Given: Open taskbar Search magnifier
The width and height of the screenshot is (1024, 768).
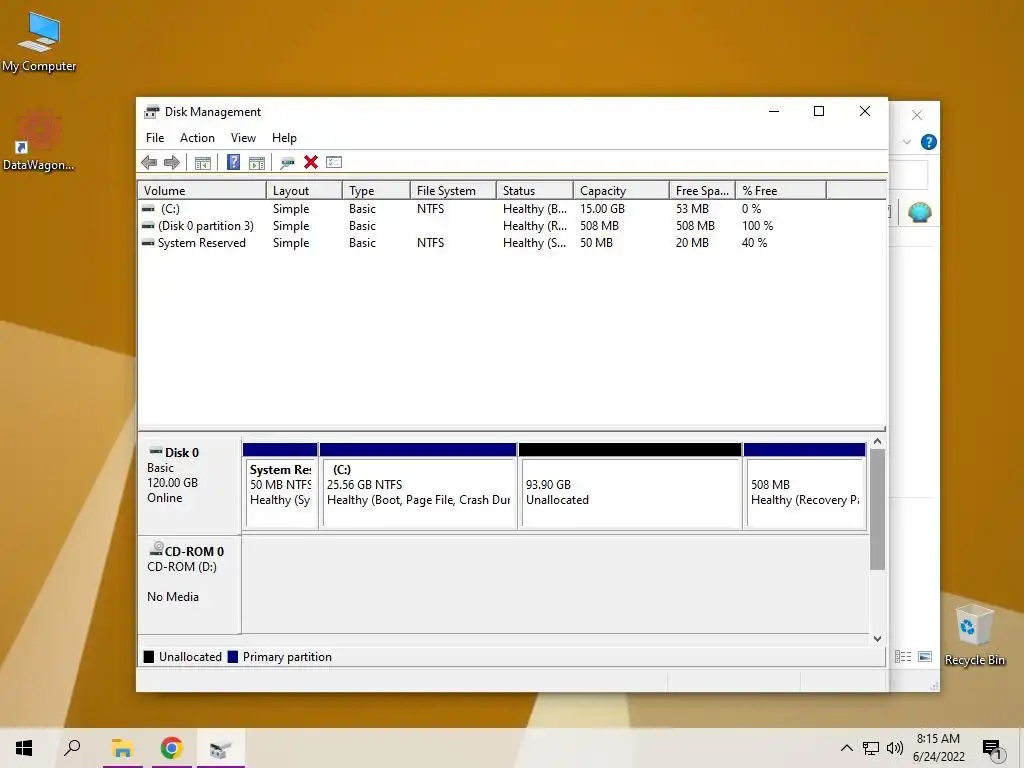Looking at the screenshot, I should [x=72, y=748].
